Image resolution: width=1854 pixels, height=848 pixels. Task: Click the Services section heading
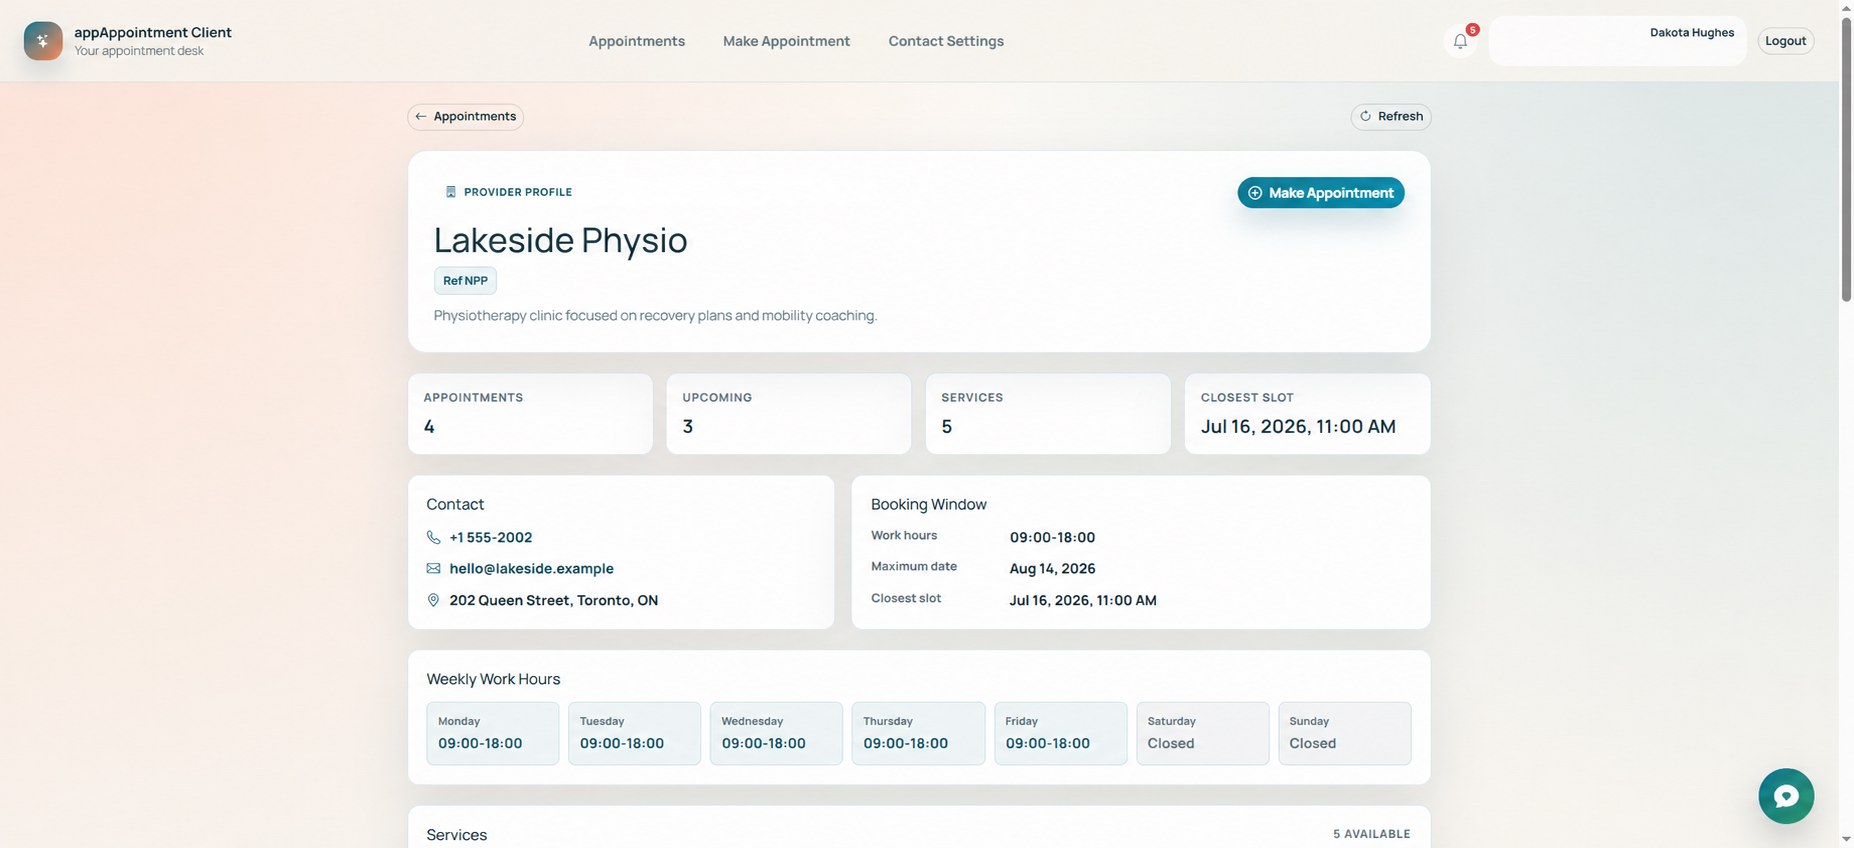tap(457, 835)
